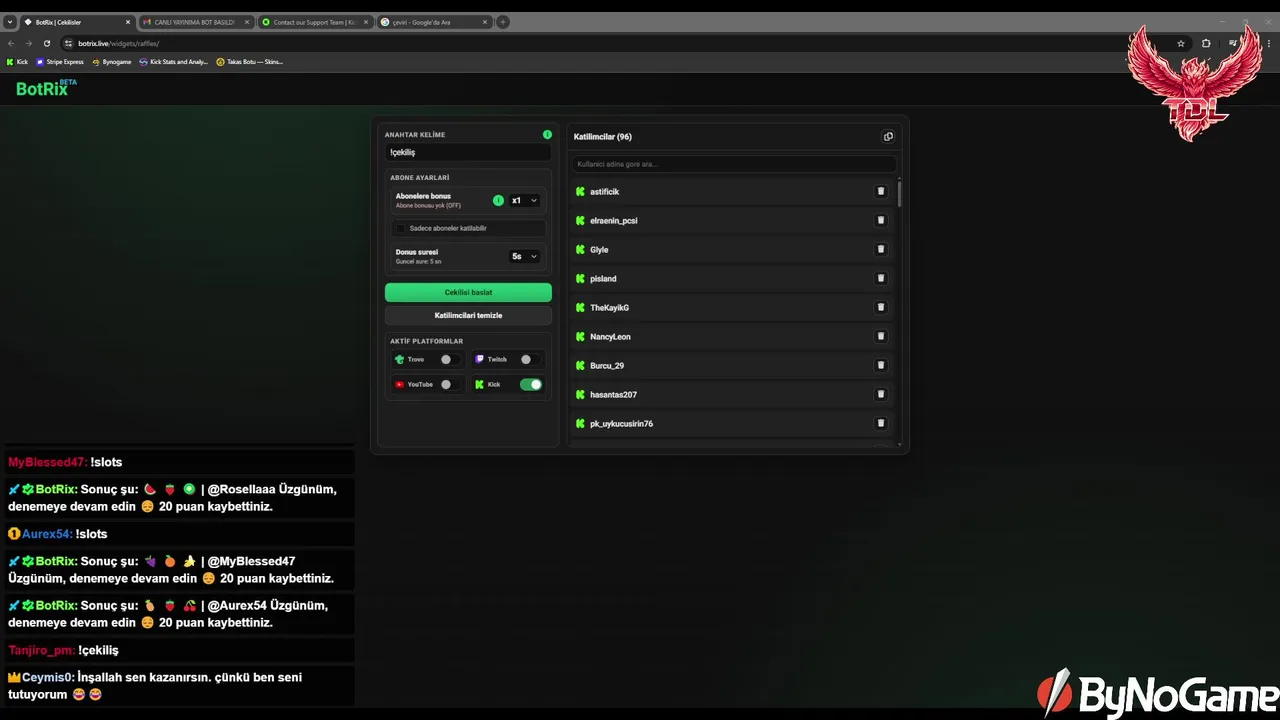Click the Kullanici adina gore ara search field

pyautogui.click(x=734, y=164)
